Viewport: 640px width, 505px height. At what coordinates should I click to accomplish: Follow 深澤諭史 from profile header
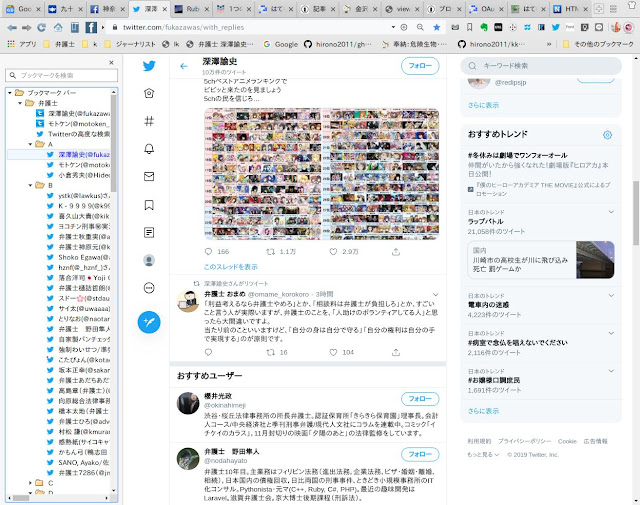click(420, 66)
